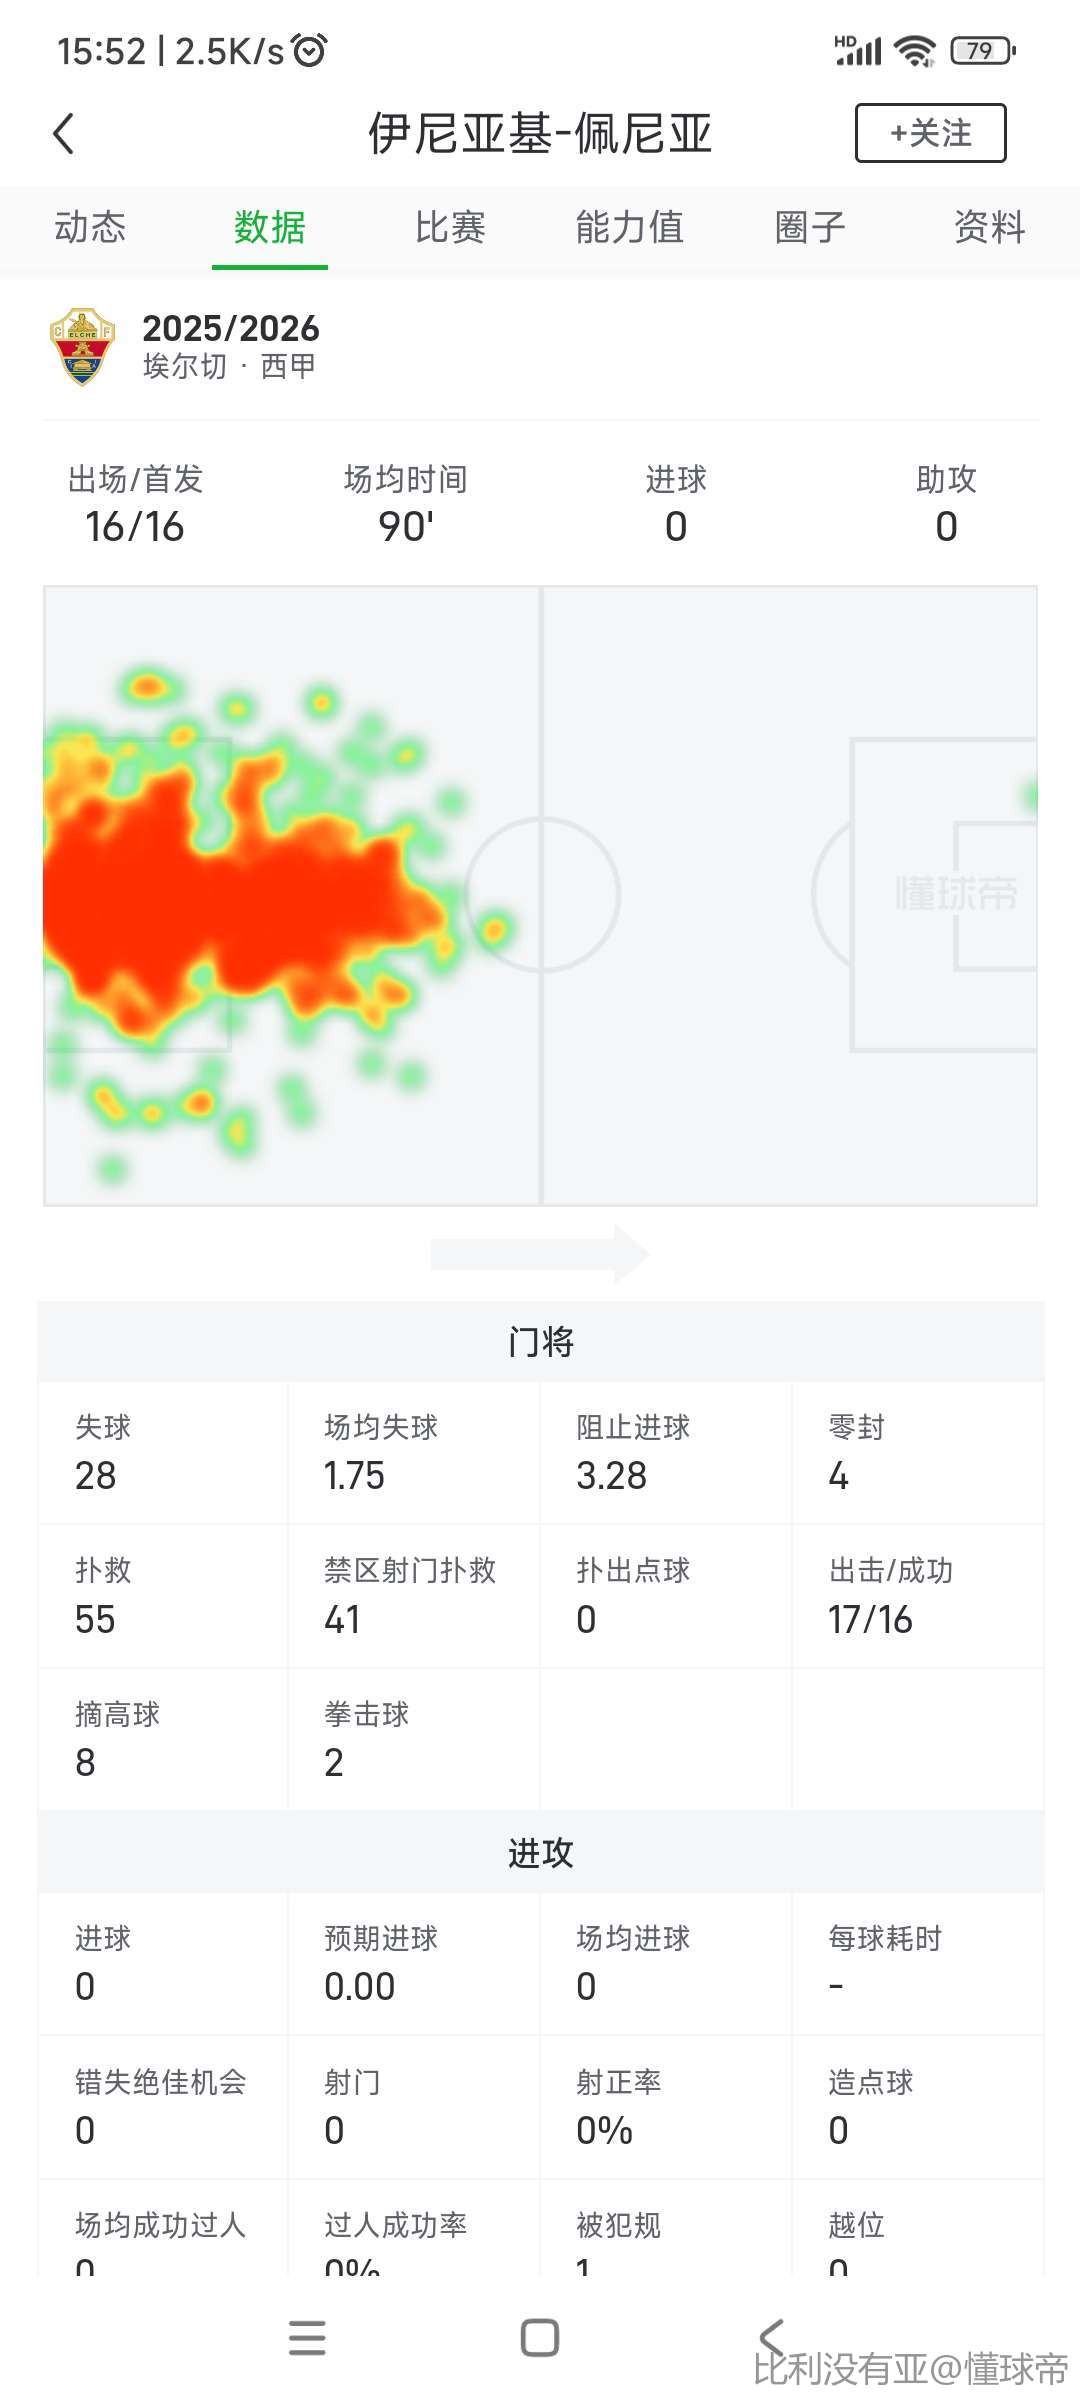Image resolution: width=1080 pixels, height=2400 pixels.
Task: Tap the Android recent apps menu icon
Action: [307, 2338]
